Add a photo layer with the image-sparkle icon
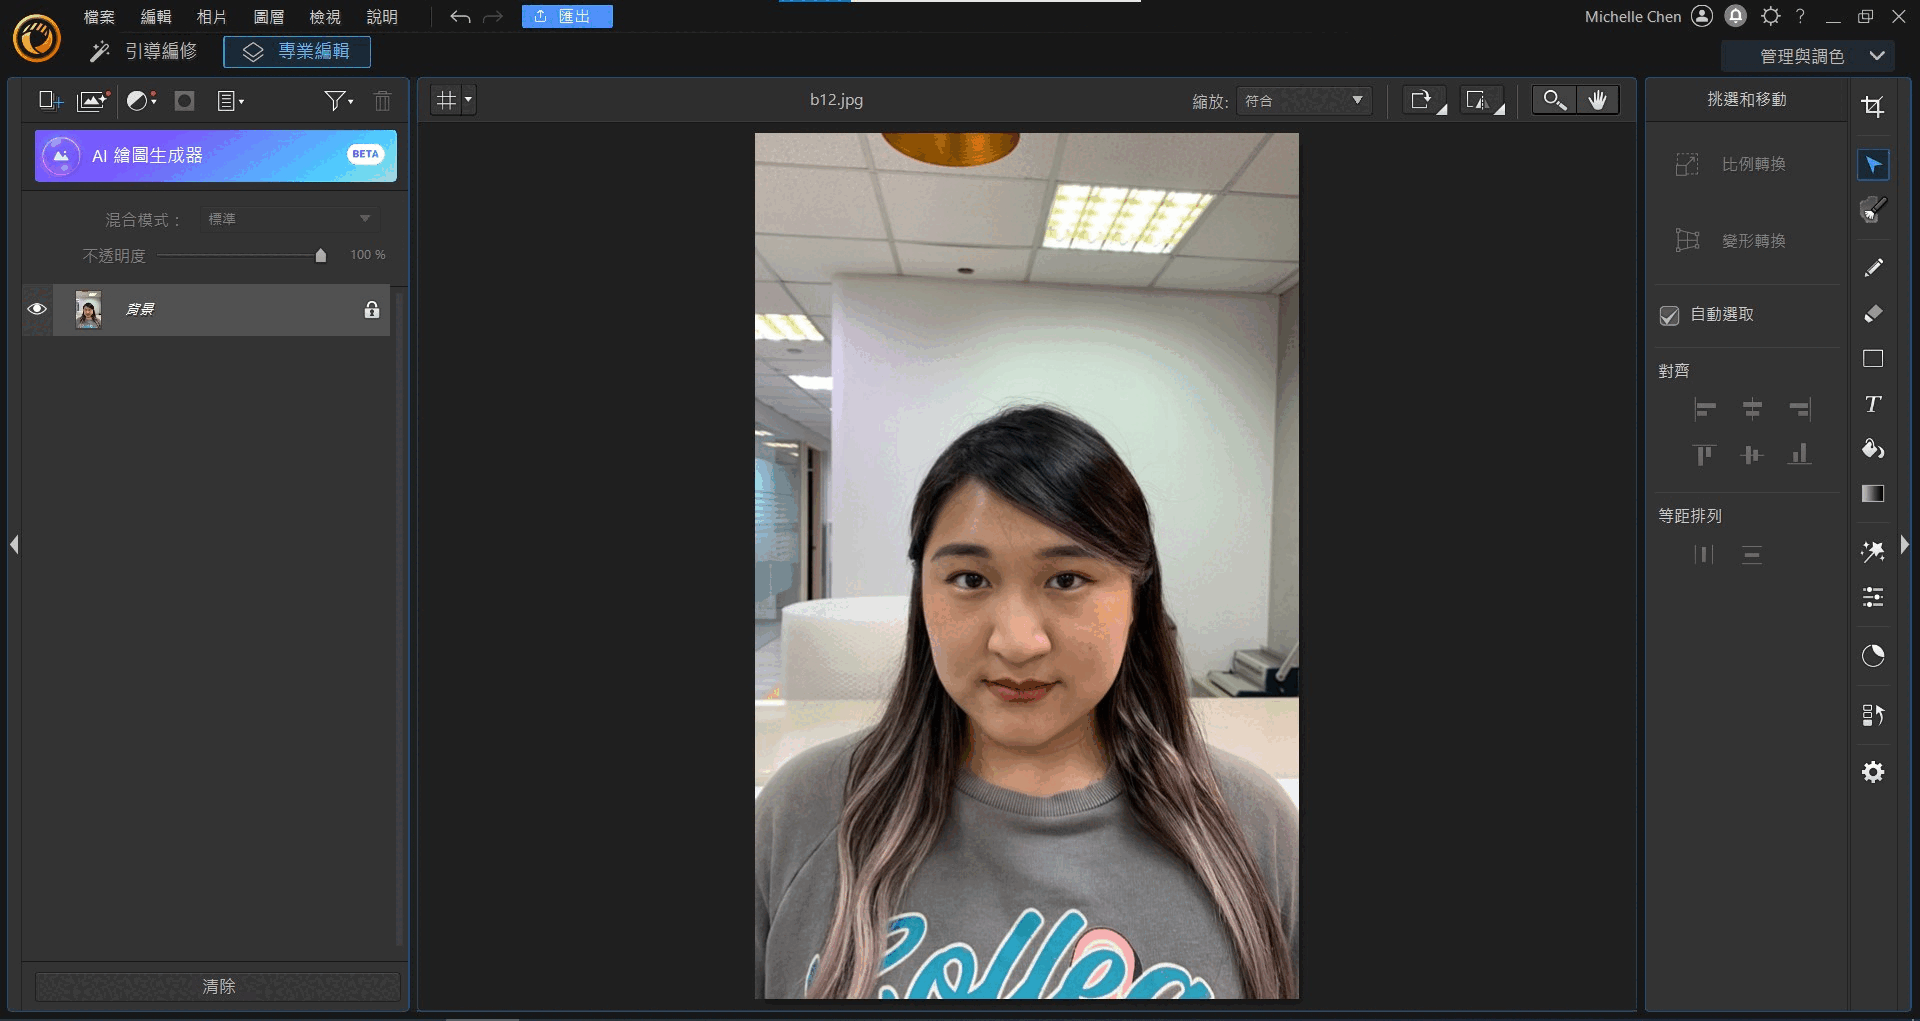 click(93, 100)
